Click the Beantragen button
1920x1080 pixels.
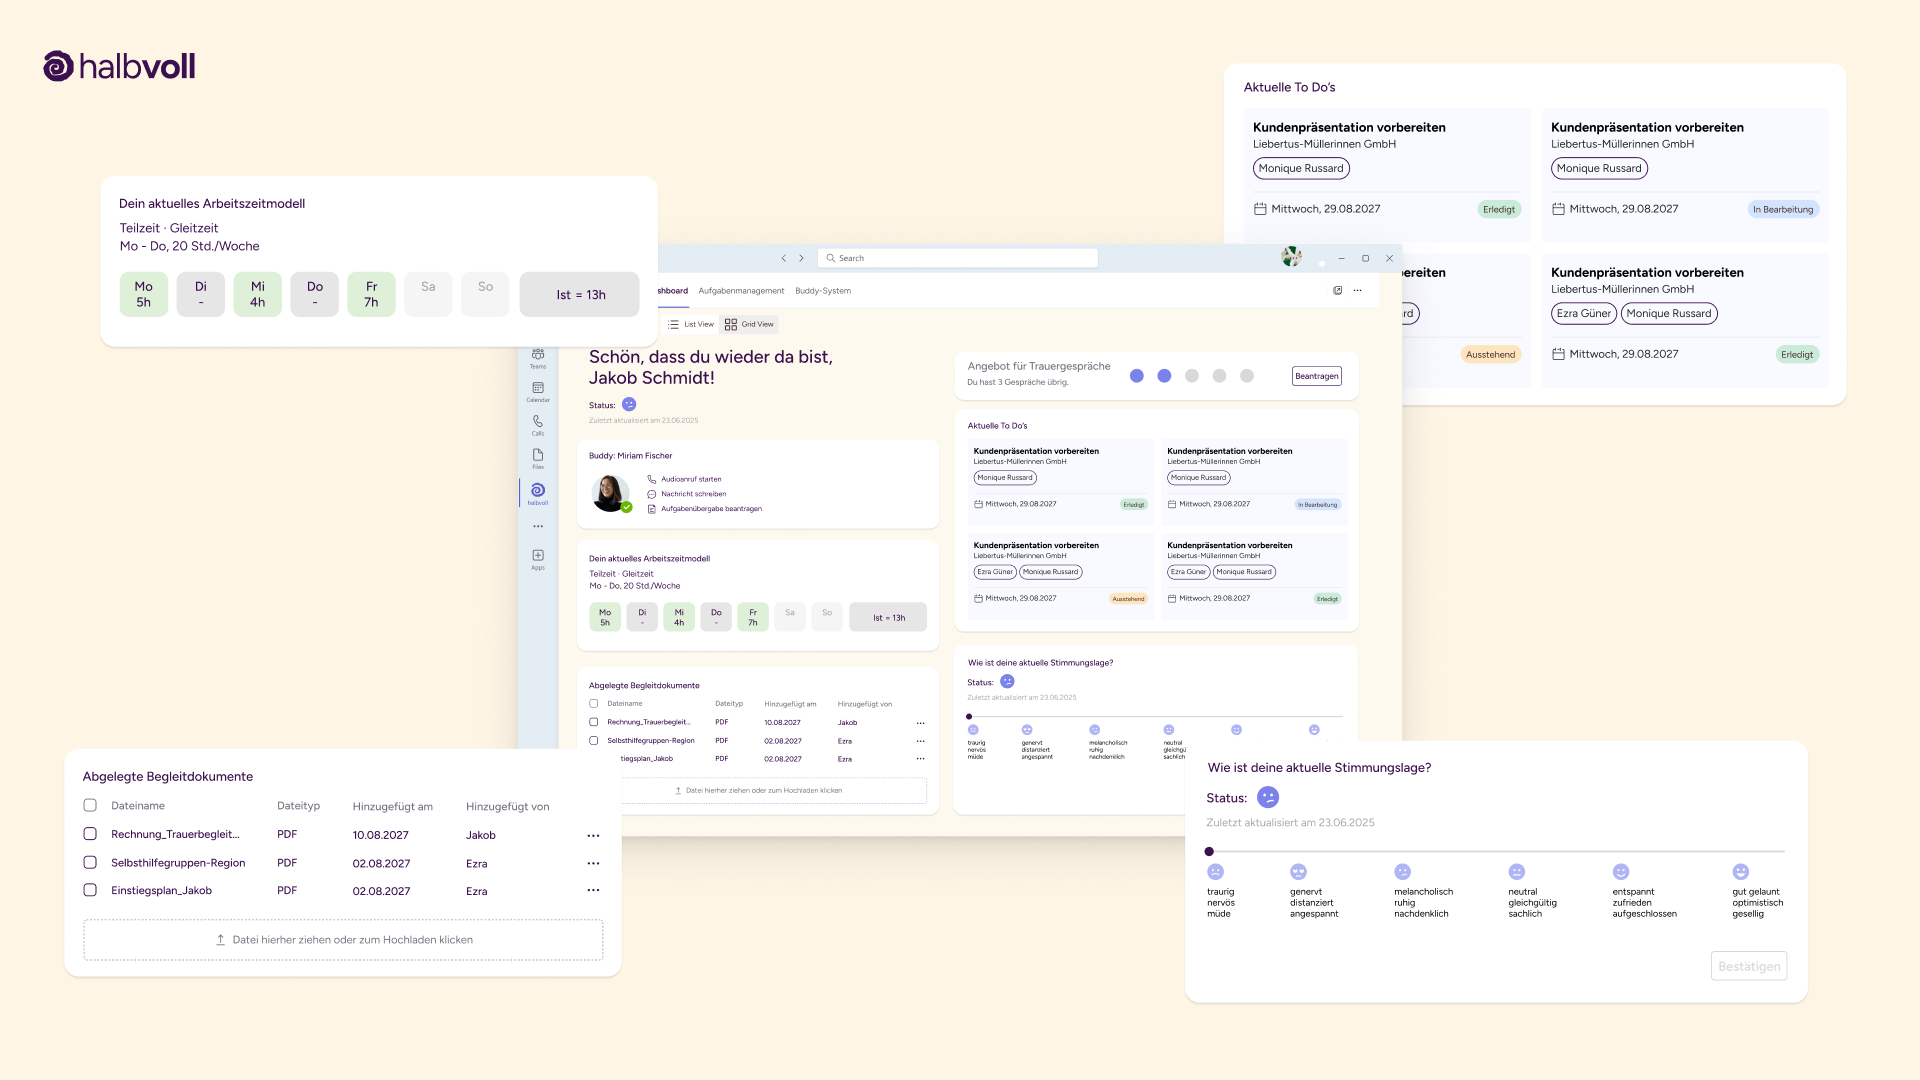1316,376
